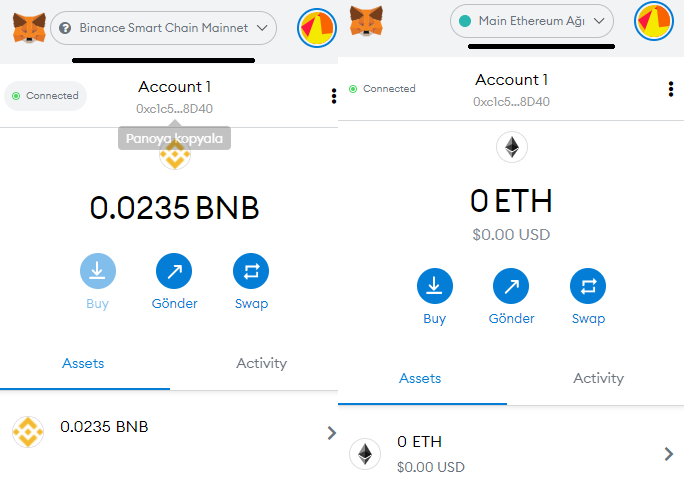The width and height of the screenshot is (684, 503).
Task: Click the Ethereum token logo above the balance
Action: coord(512,147)
